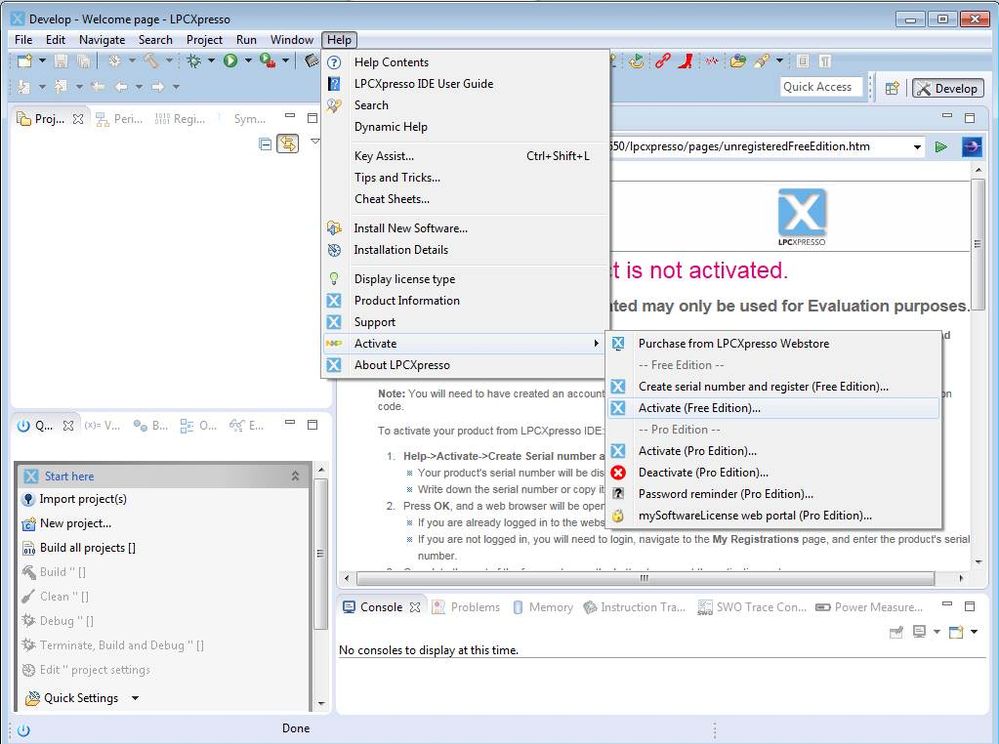Open Tips and Tricks...

point(466,178)
